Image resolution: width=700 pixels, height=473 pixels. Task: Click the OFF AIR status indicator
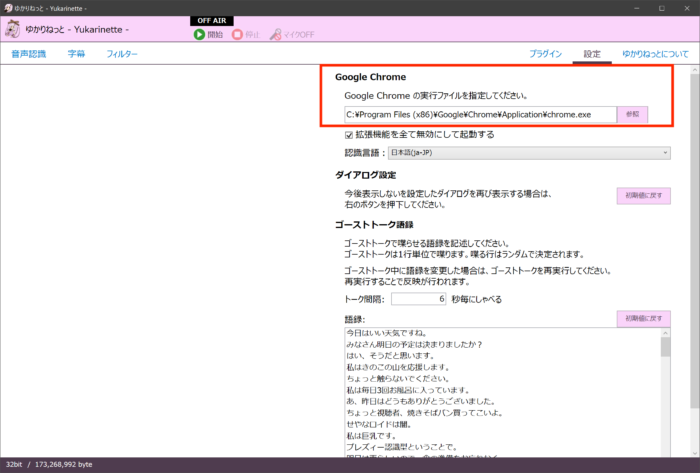click(212, 21)
